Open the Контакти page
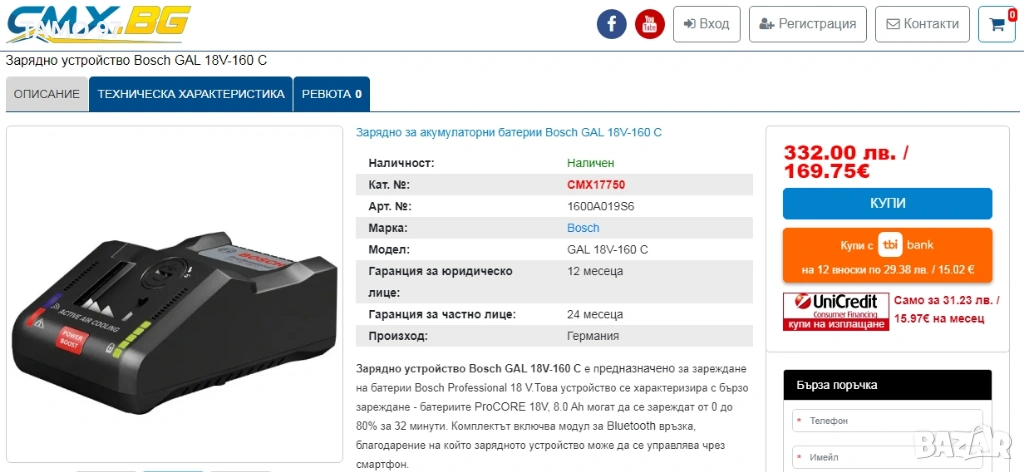Image resolution: width=1024 pixels, height=472 pixels. pos(922,24)
